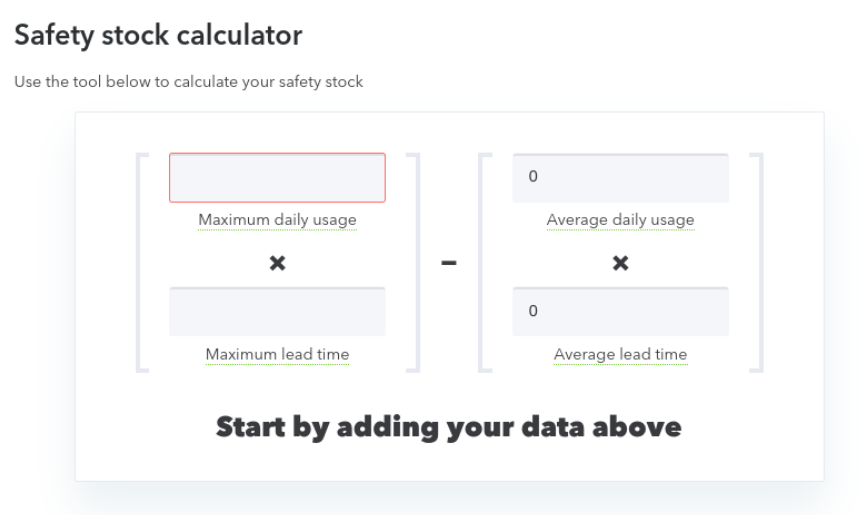This screenshot has width=867, height=515.
Task: Click the 'Use the tool below' instruction text
Action: [x=189, y=82]
